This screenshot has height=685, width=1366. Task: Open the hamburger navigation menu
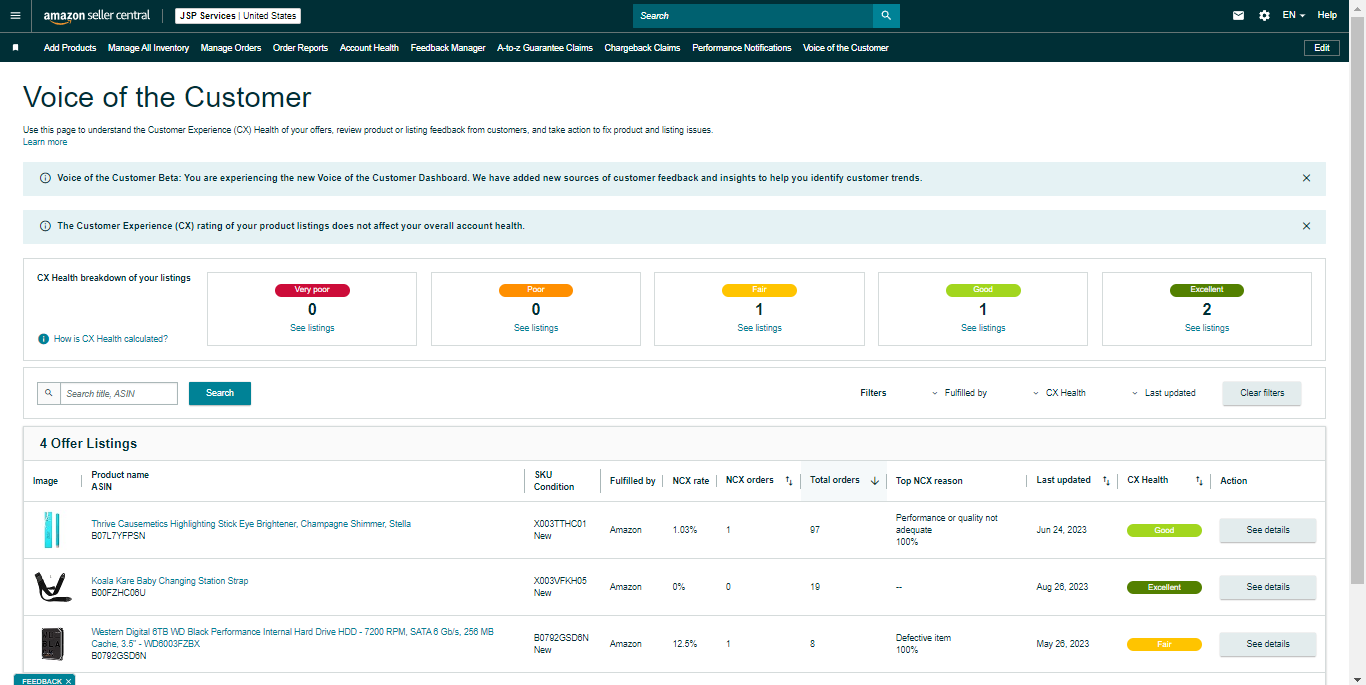tap(15, 15)
